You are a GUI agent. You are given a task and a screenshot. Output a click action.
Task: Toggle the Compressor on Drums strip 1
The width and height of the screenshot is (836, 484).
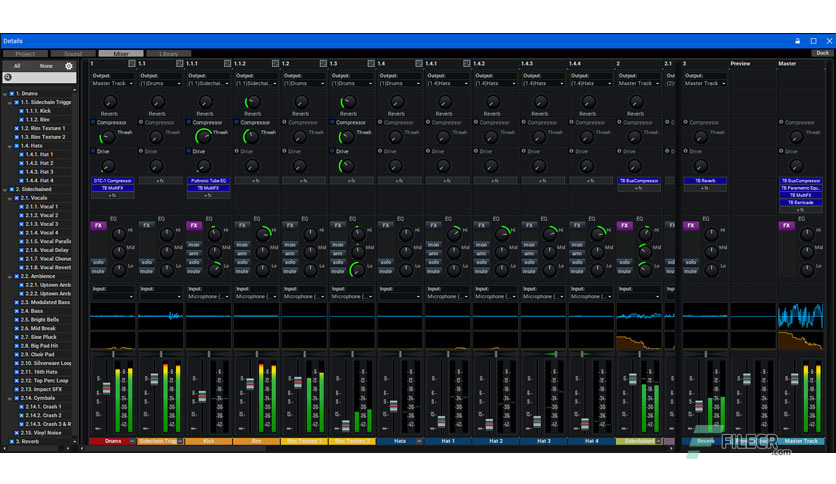click(x=93, y=122)
